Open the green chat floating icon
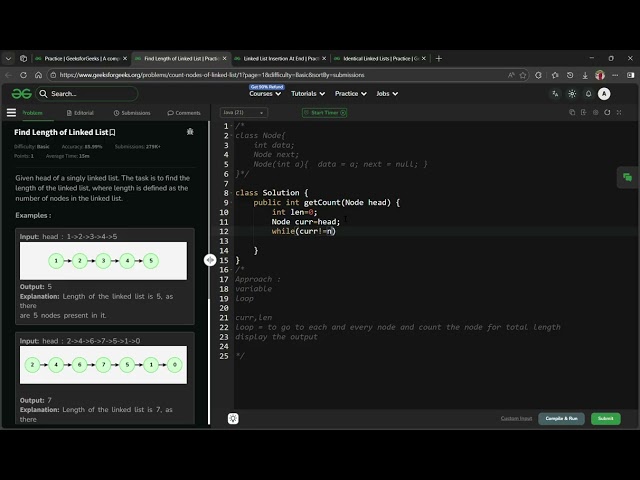The image size is (640, 480). coord(627,177)
